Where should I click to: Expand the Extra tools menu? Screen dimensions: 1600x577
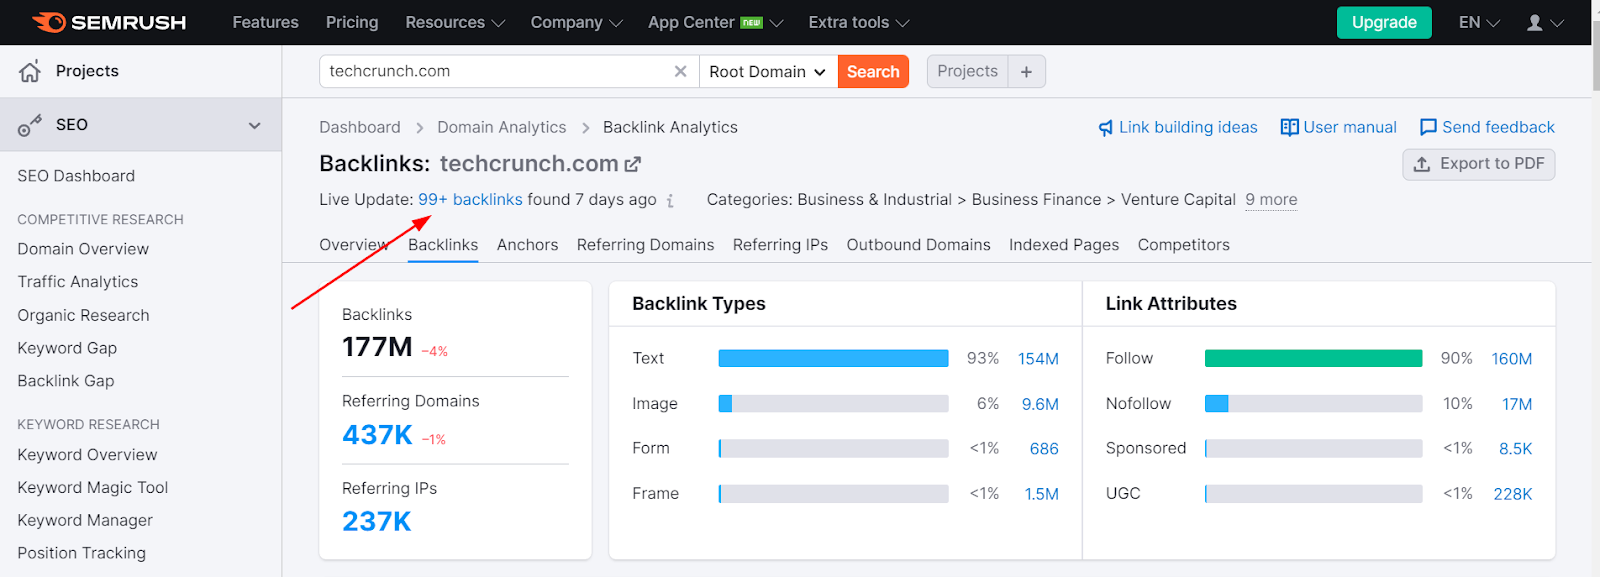(x=858, y=22)
